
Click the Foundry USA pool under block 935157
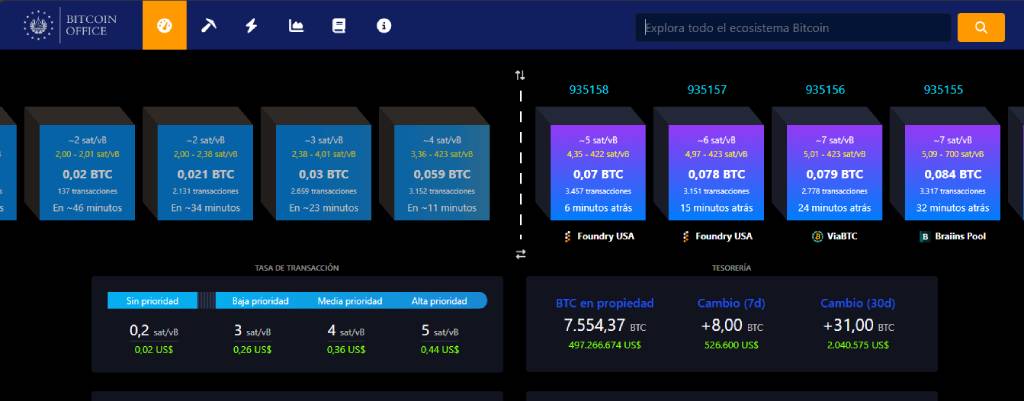tap(716, 236)
